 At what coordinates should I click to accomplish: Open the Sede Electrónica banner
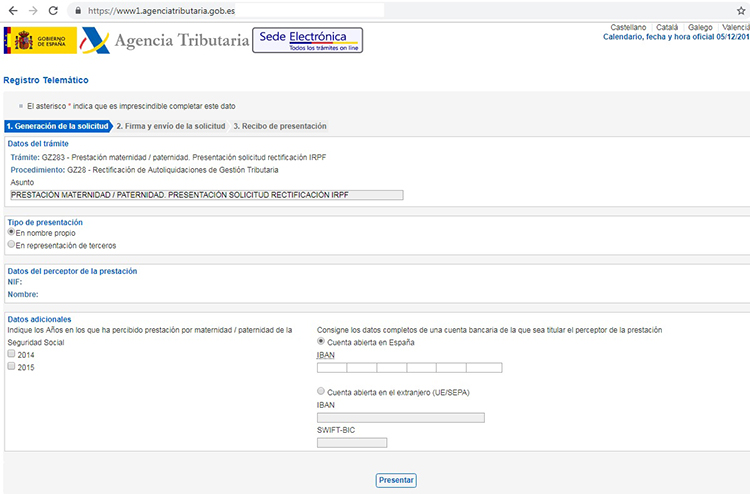coord(310,40)
